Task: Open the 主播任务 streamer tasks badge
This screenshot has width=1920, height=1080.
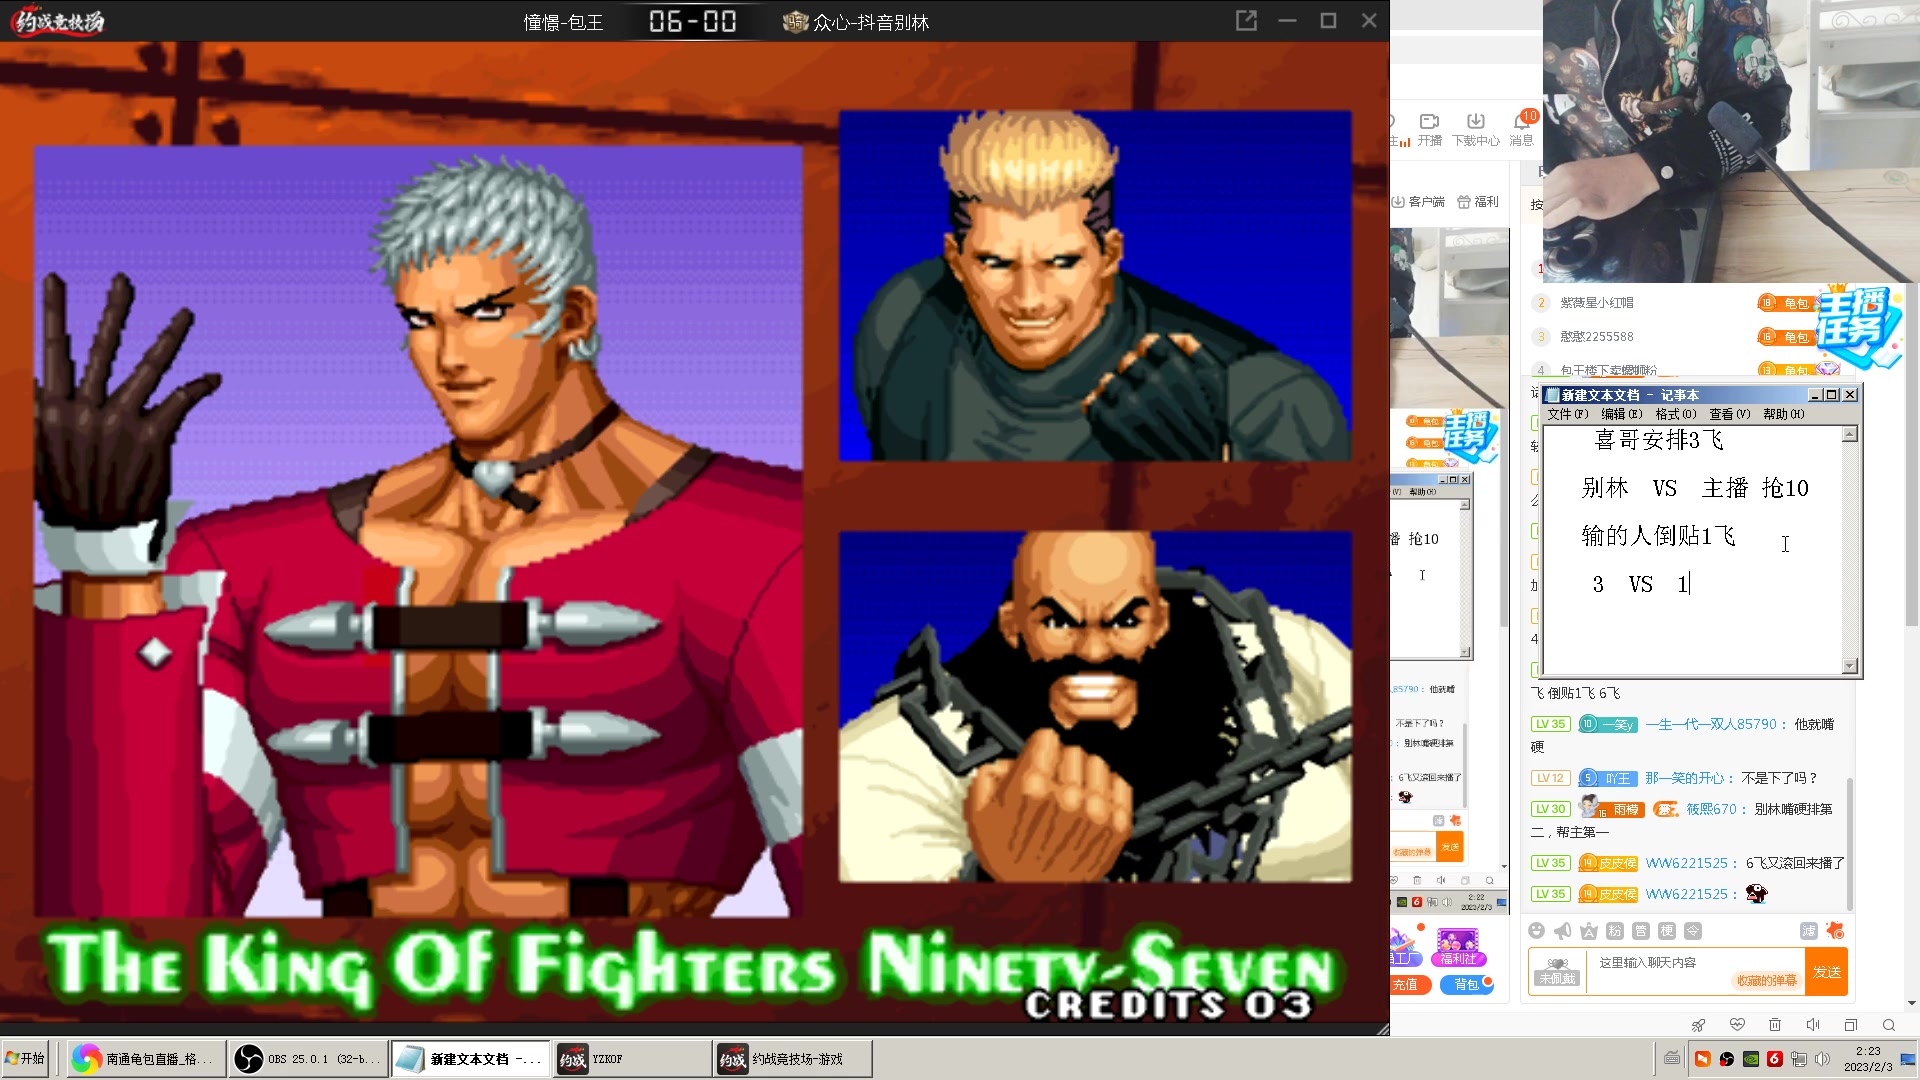Action: coord(1857,326)
